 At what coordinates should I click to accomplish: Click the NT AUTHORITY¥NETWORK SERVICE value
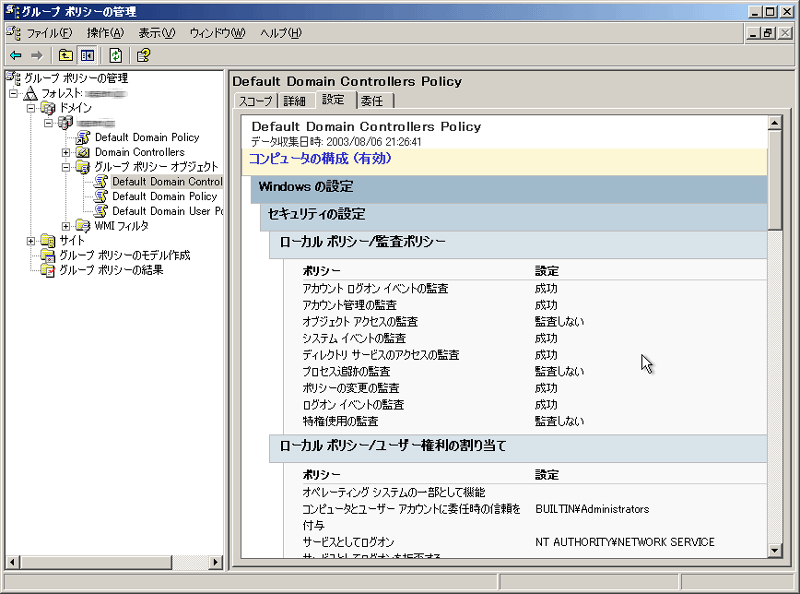tap(625, 542)
